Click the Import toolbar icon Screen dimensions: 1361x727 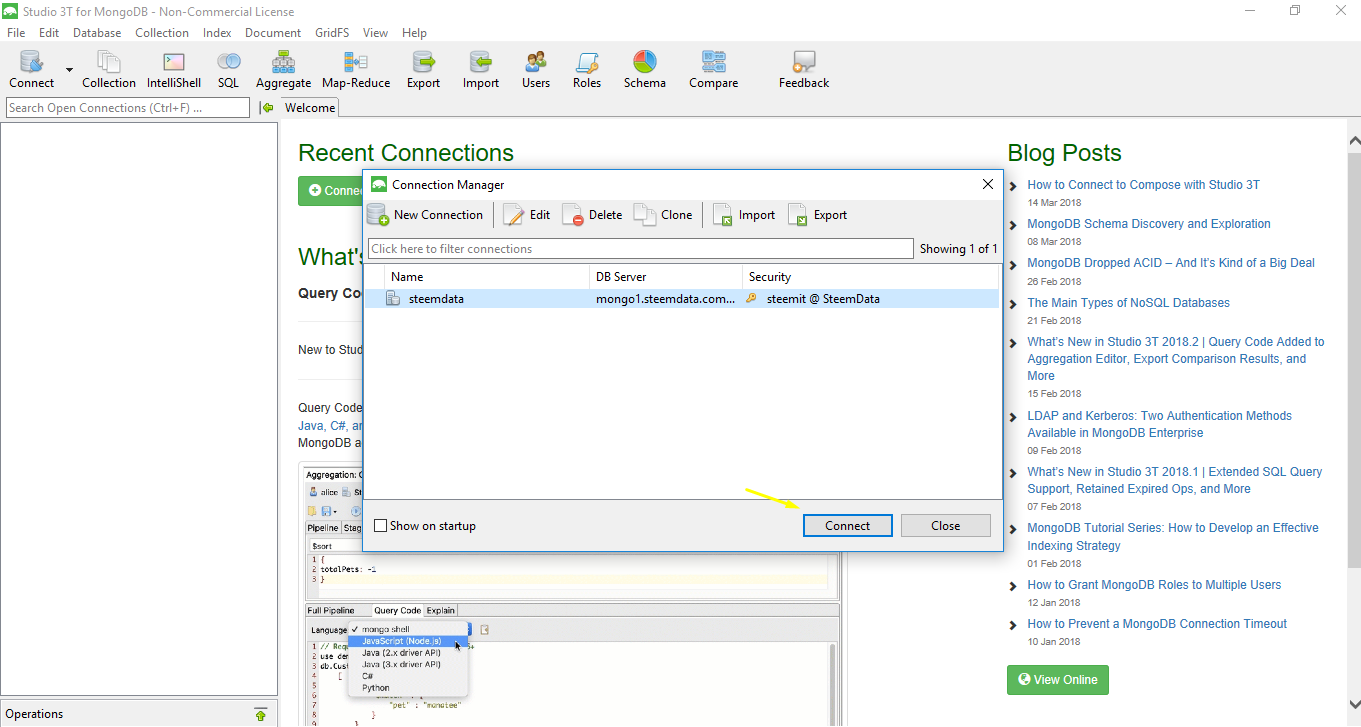481,70
